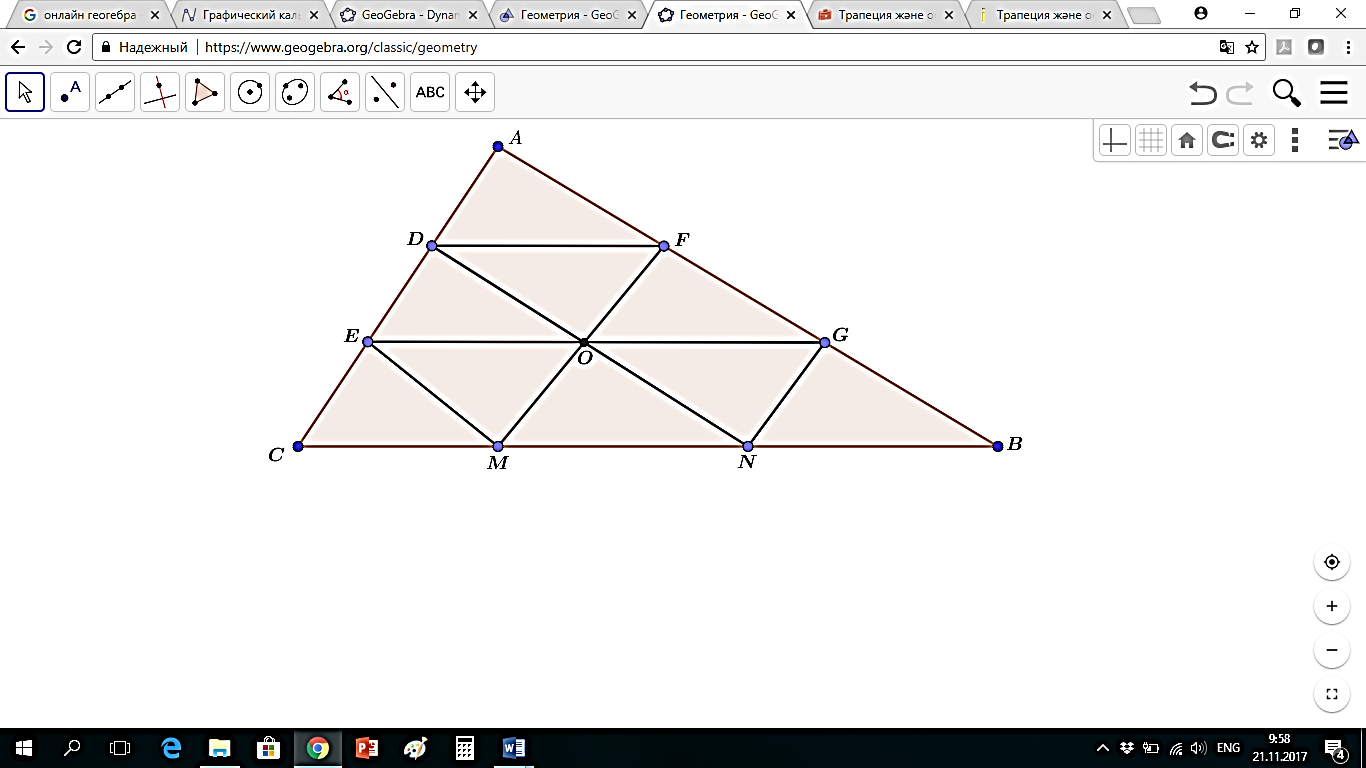This screenshot has height=768, width=1366.
Task: Click the geogebra.org address bar URL
Action: tap(341, 47)
